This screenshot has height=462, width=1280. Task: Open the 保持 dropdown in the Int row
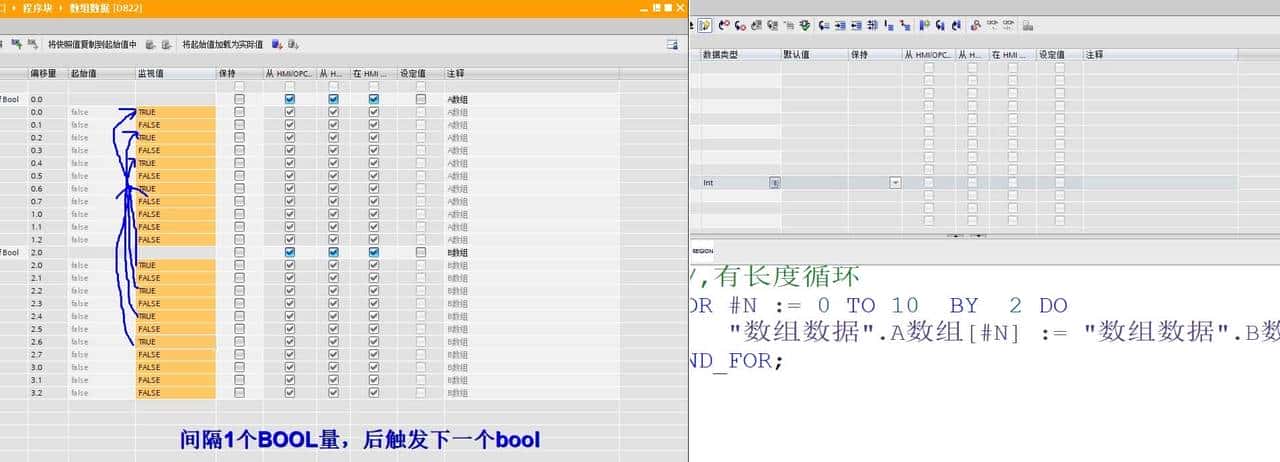point(894,183)
